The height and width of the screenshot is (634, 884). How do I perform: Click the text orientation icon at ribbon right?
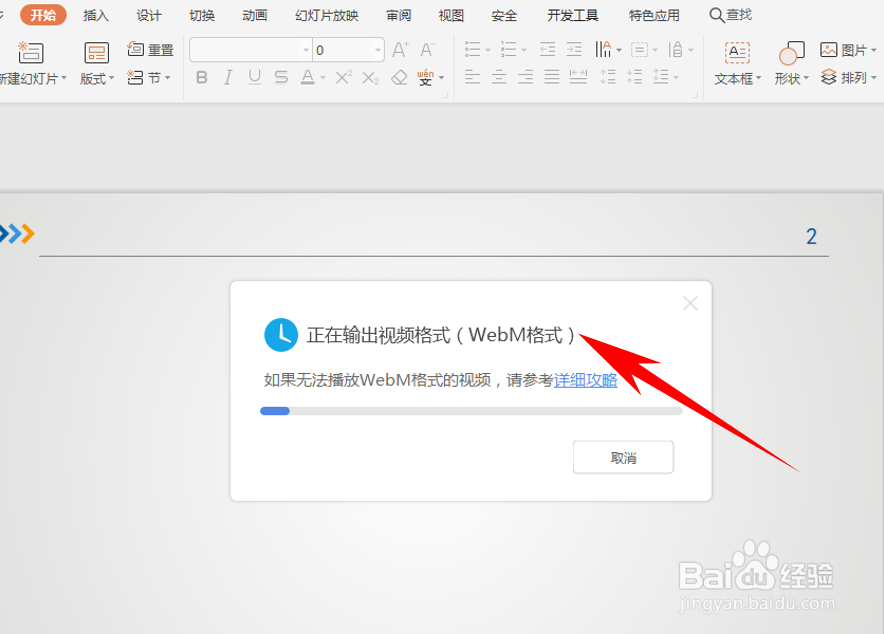(x=675, y=50)
